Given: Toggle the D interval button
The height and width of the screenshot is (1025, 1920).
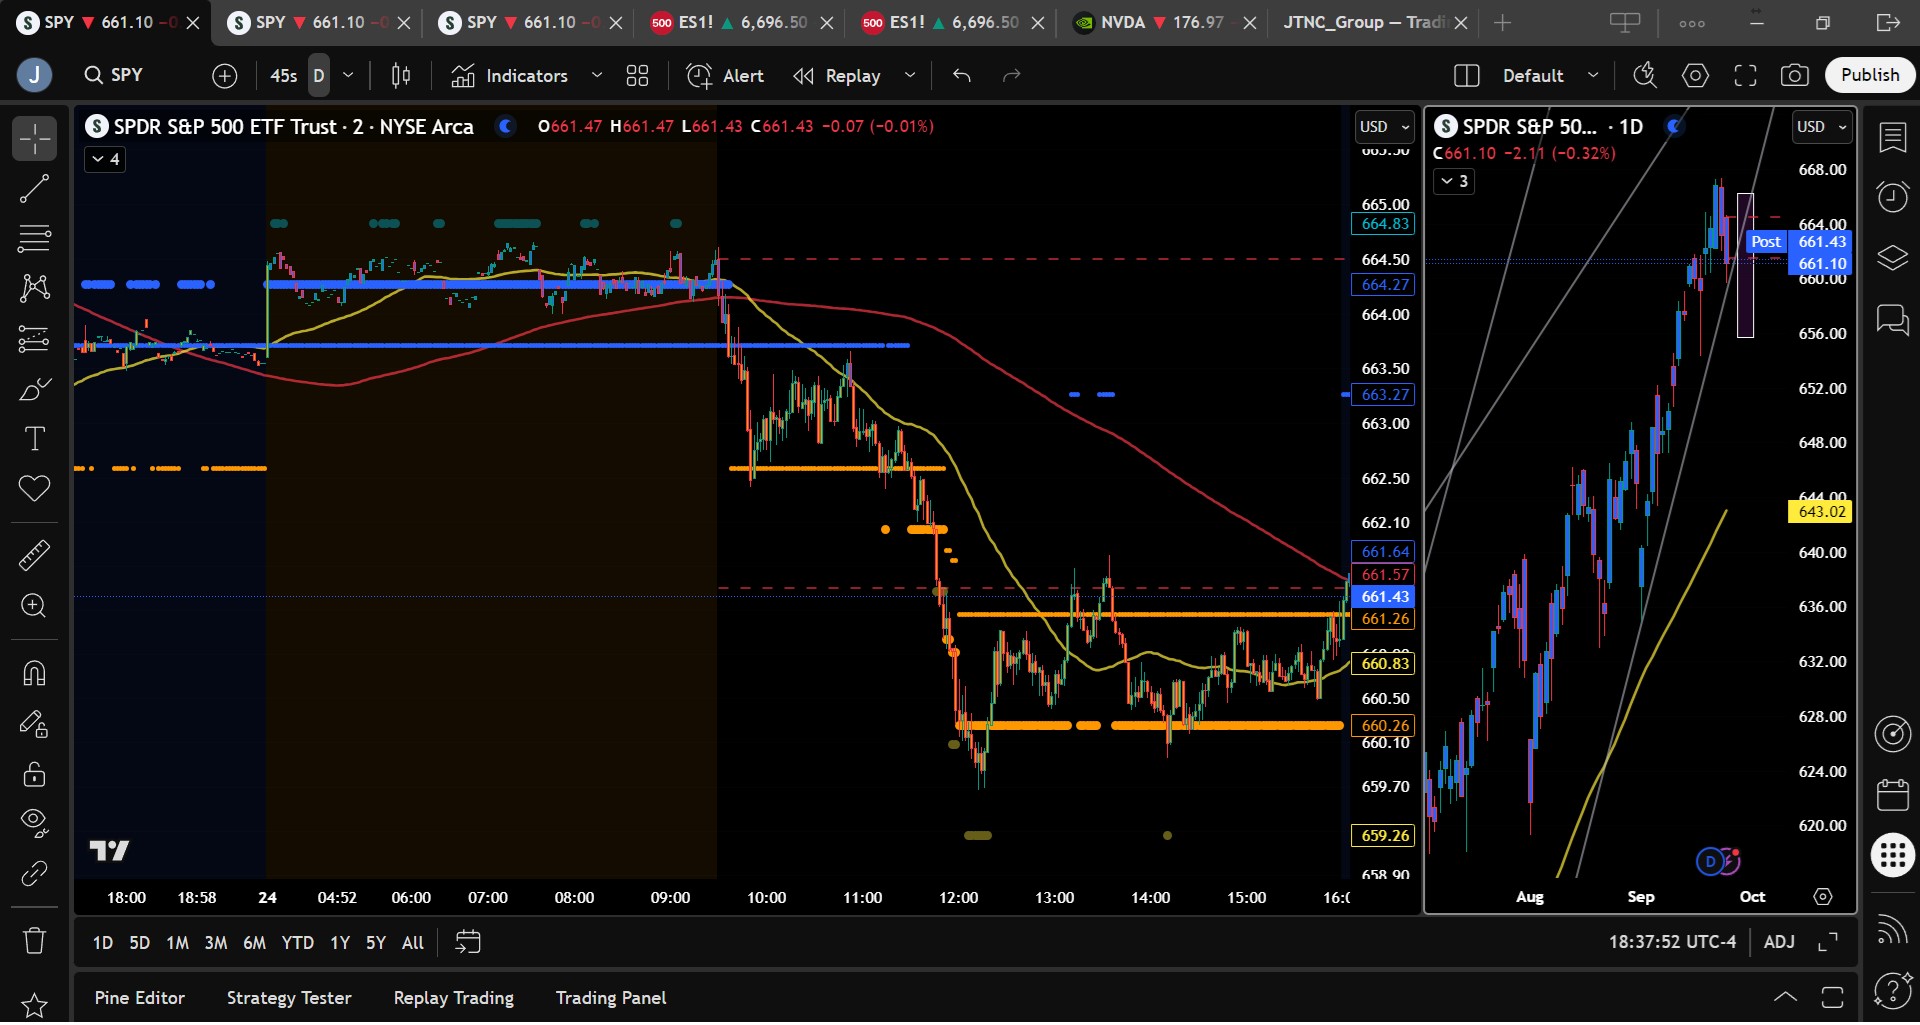Looking at the screenshot, I should [318, 76].
